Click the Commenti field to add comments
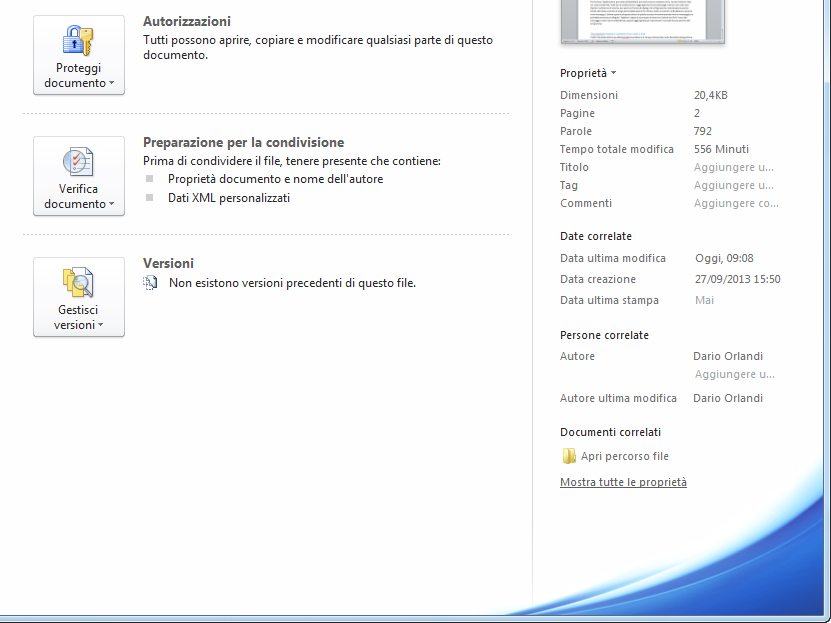This screenshot has width=831, height=623. (736, 203)
